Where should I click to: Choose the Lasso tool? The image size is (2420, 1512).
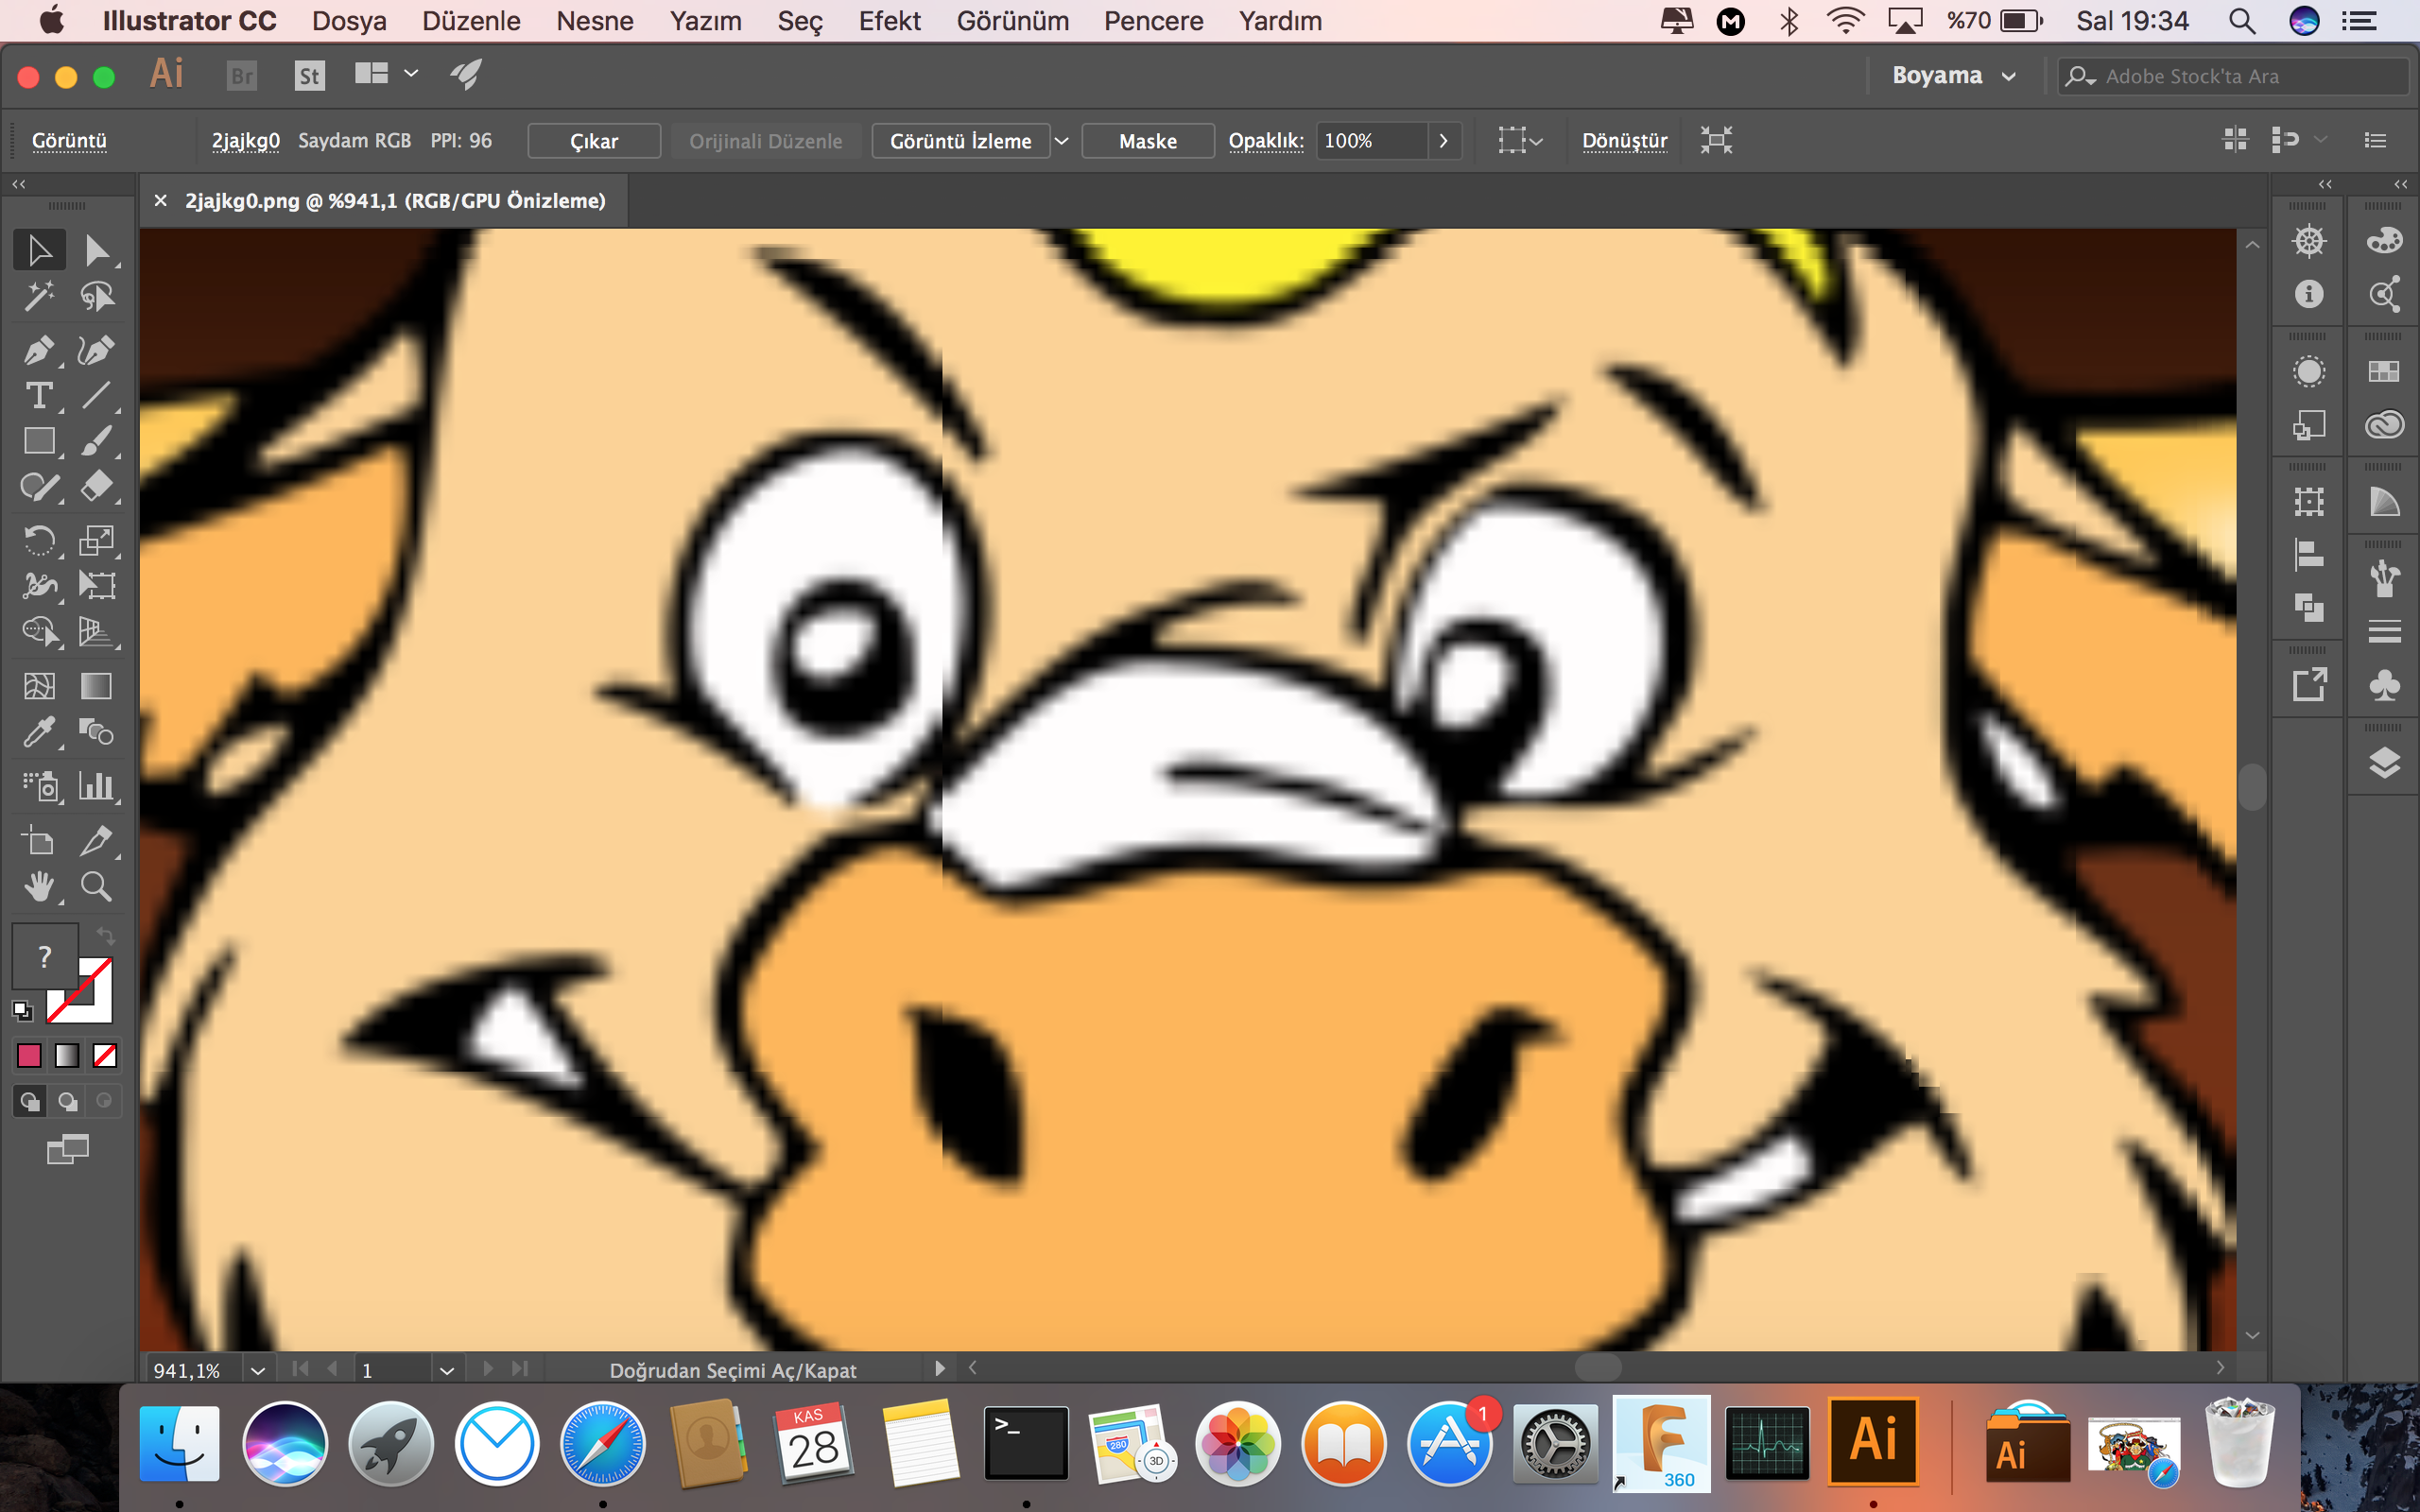[97, 296]
